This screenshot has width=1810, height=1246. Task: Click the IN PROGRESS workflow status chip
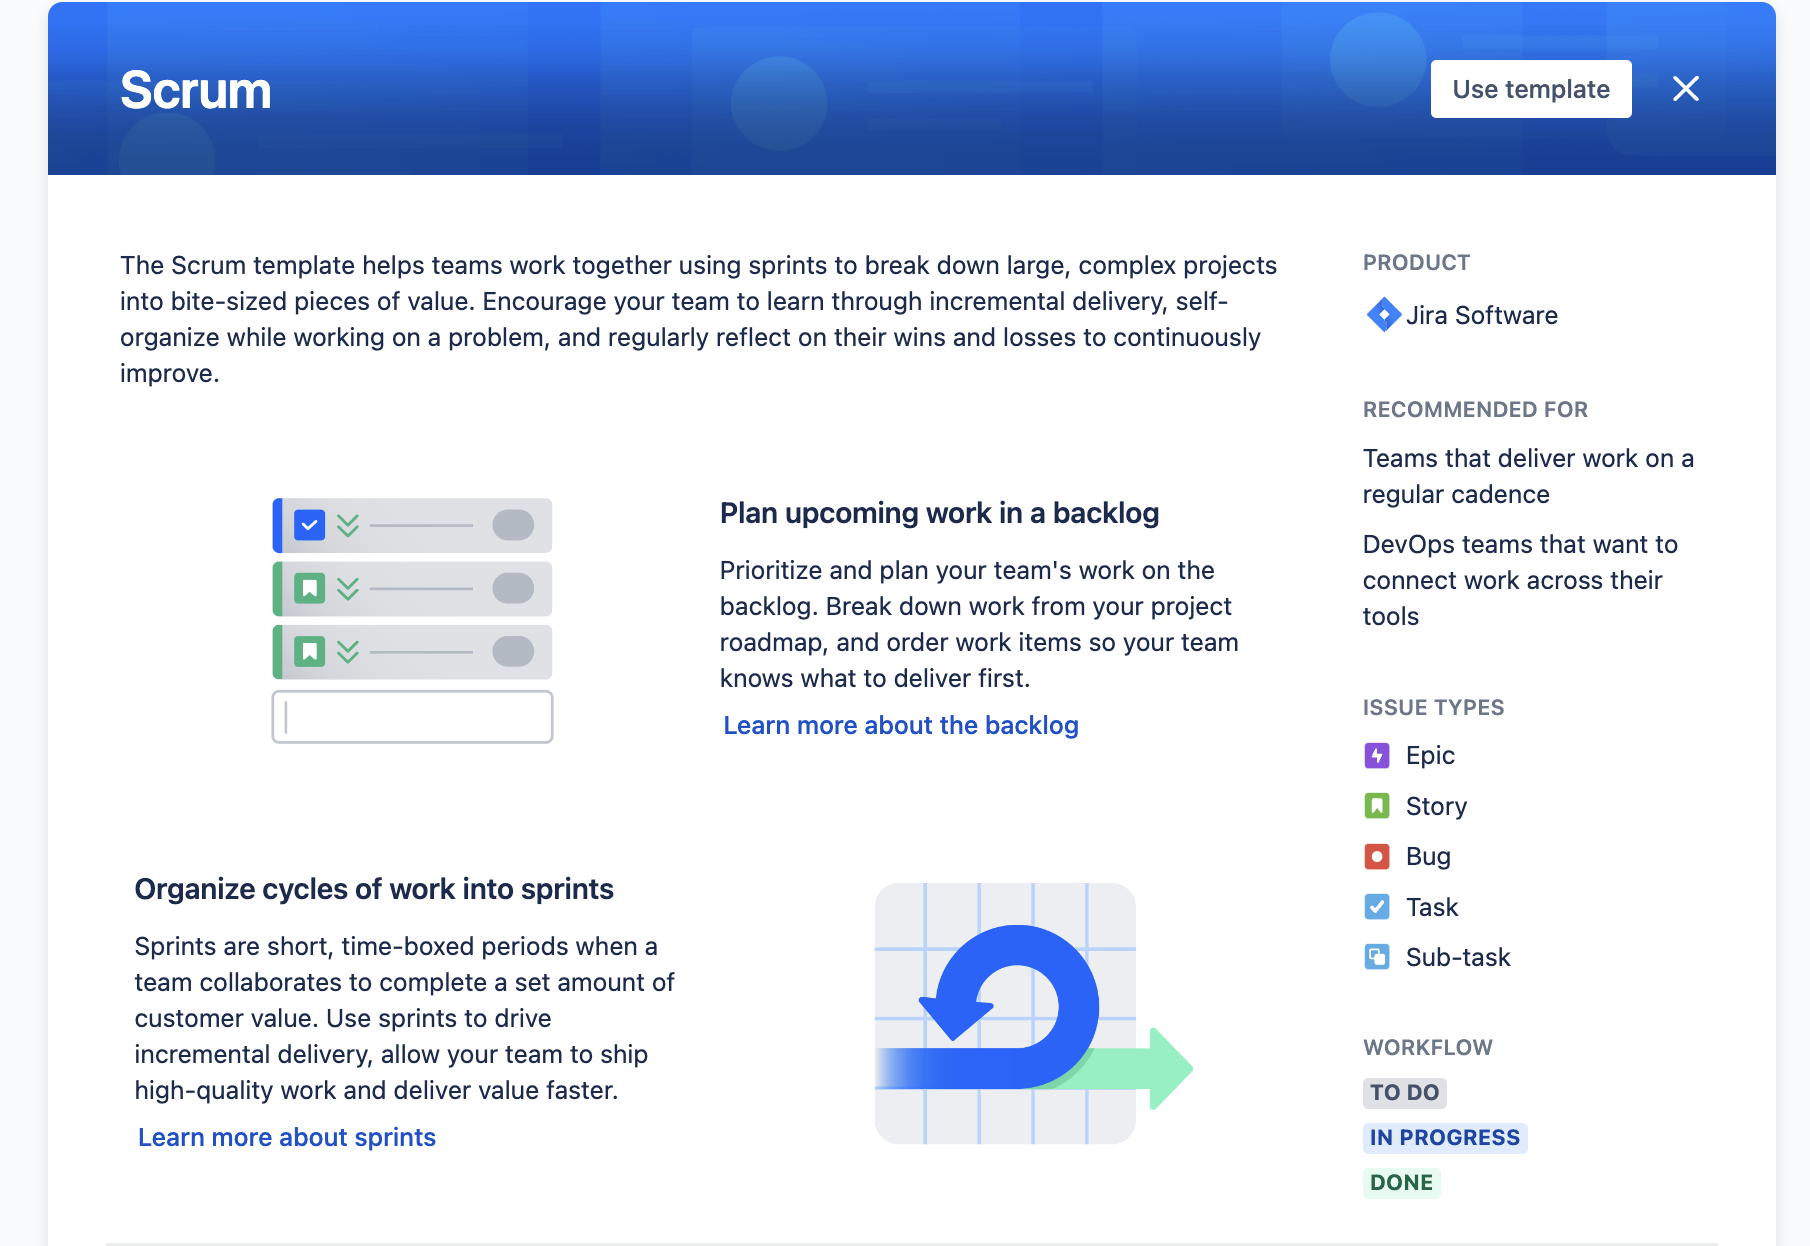[x=1444, y=1137]
